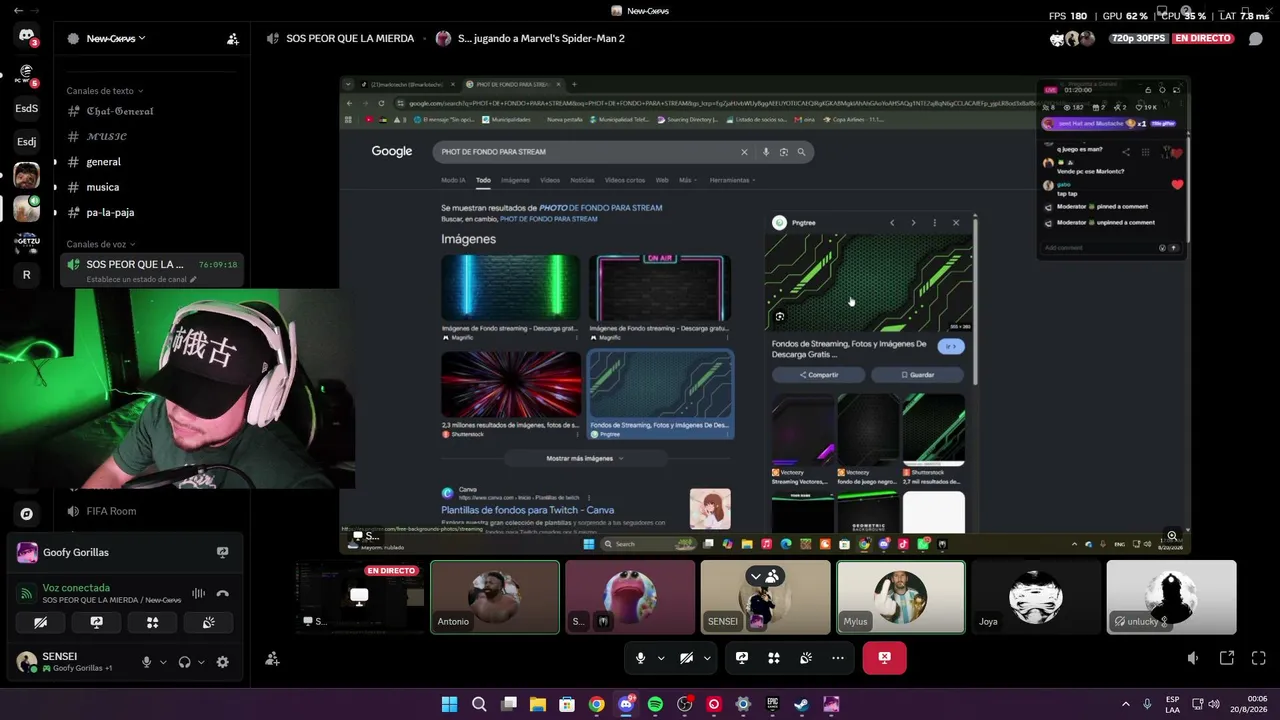Open the Goofy Gorillas stream icon
The height and width of the screenshot is (720, 1280).
(x=222, y=552)
